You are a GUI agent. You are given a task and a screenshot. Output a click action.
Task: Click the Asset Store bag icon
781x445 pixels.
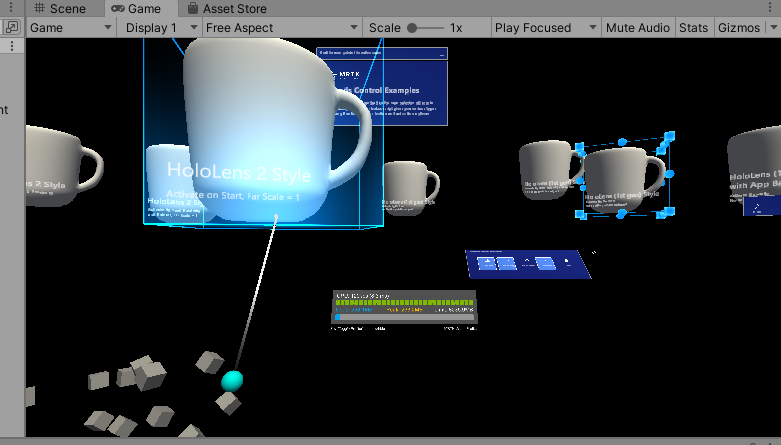(192, 8)
